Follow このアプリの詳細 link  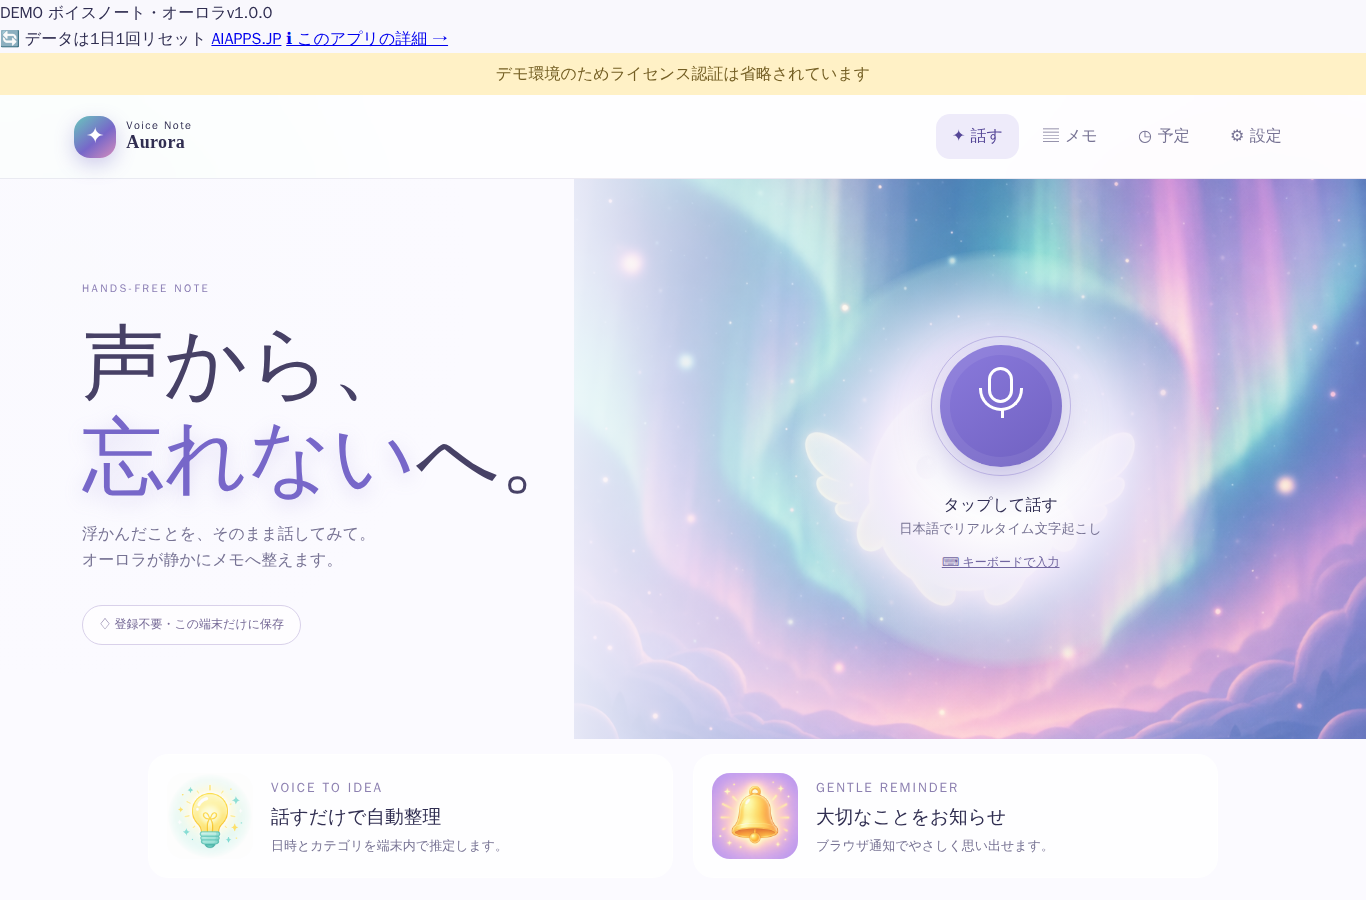pos(367,39)
